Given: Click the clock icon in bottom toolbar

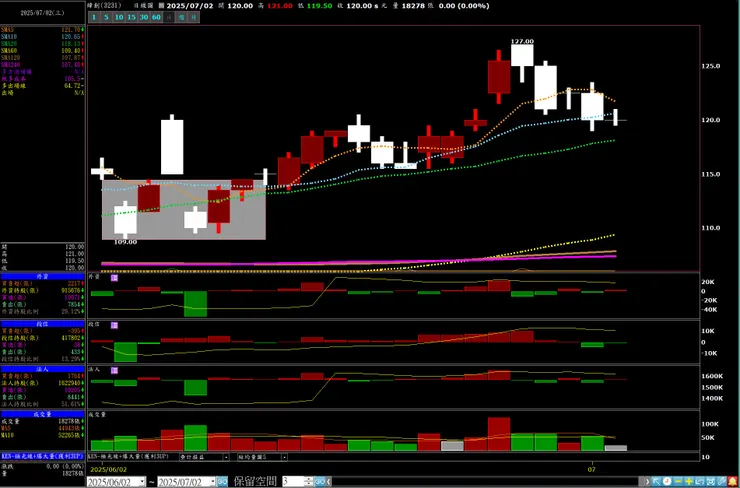Looking at the screenshot, I should click(667, 482).
